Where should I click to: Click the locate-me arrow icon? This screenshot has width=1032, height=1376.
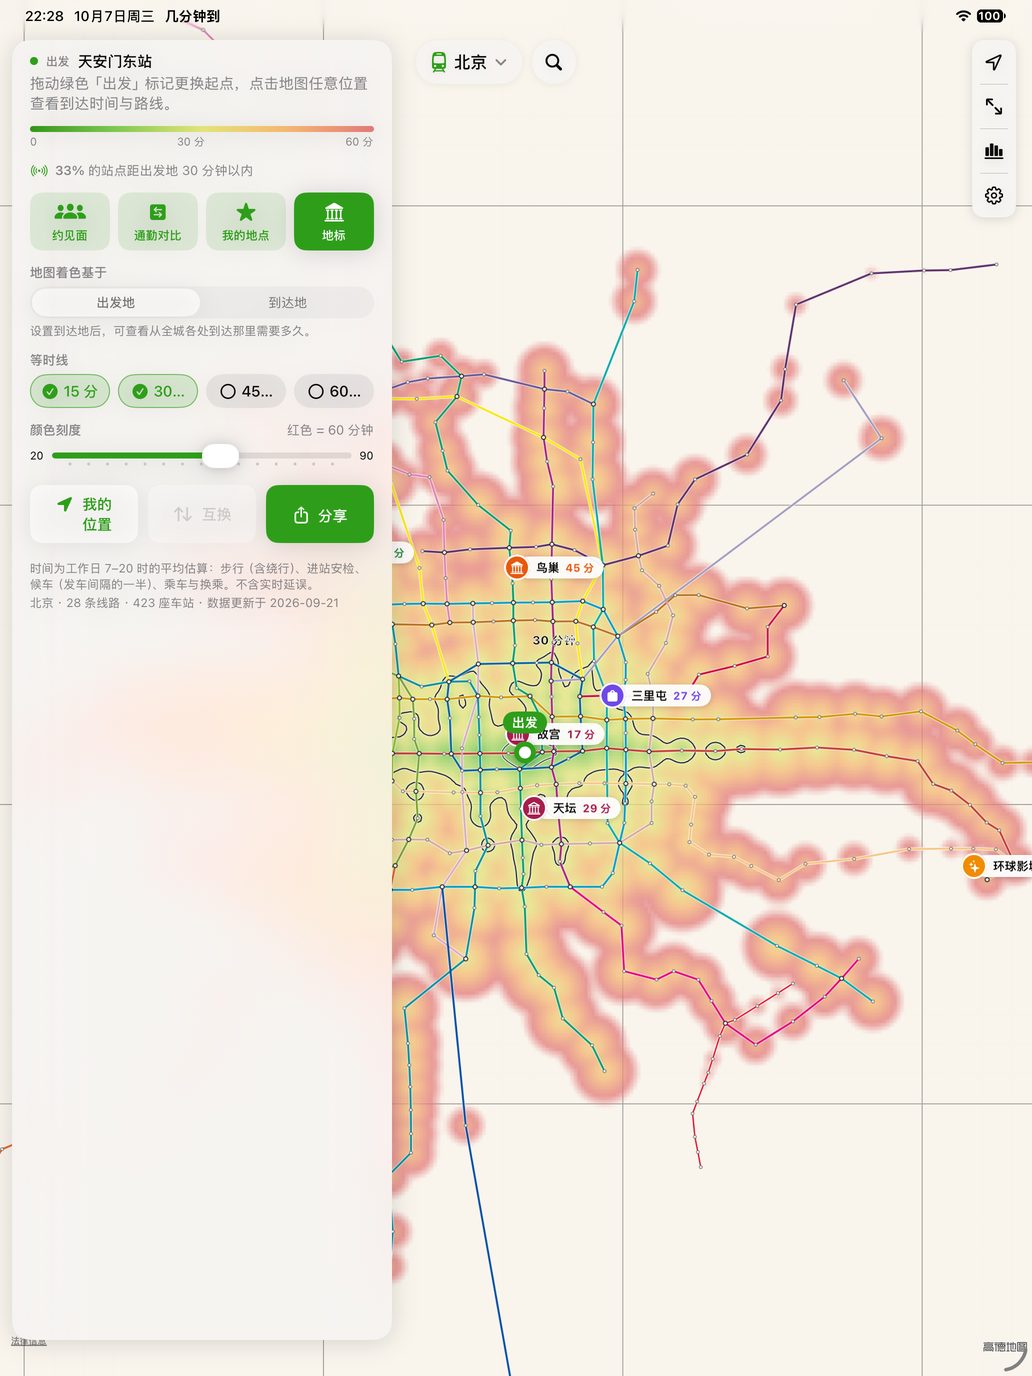pos(994,62)
